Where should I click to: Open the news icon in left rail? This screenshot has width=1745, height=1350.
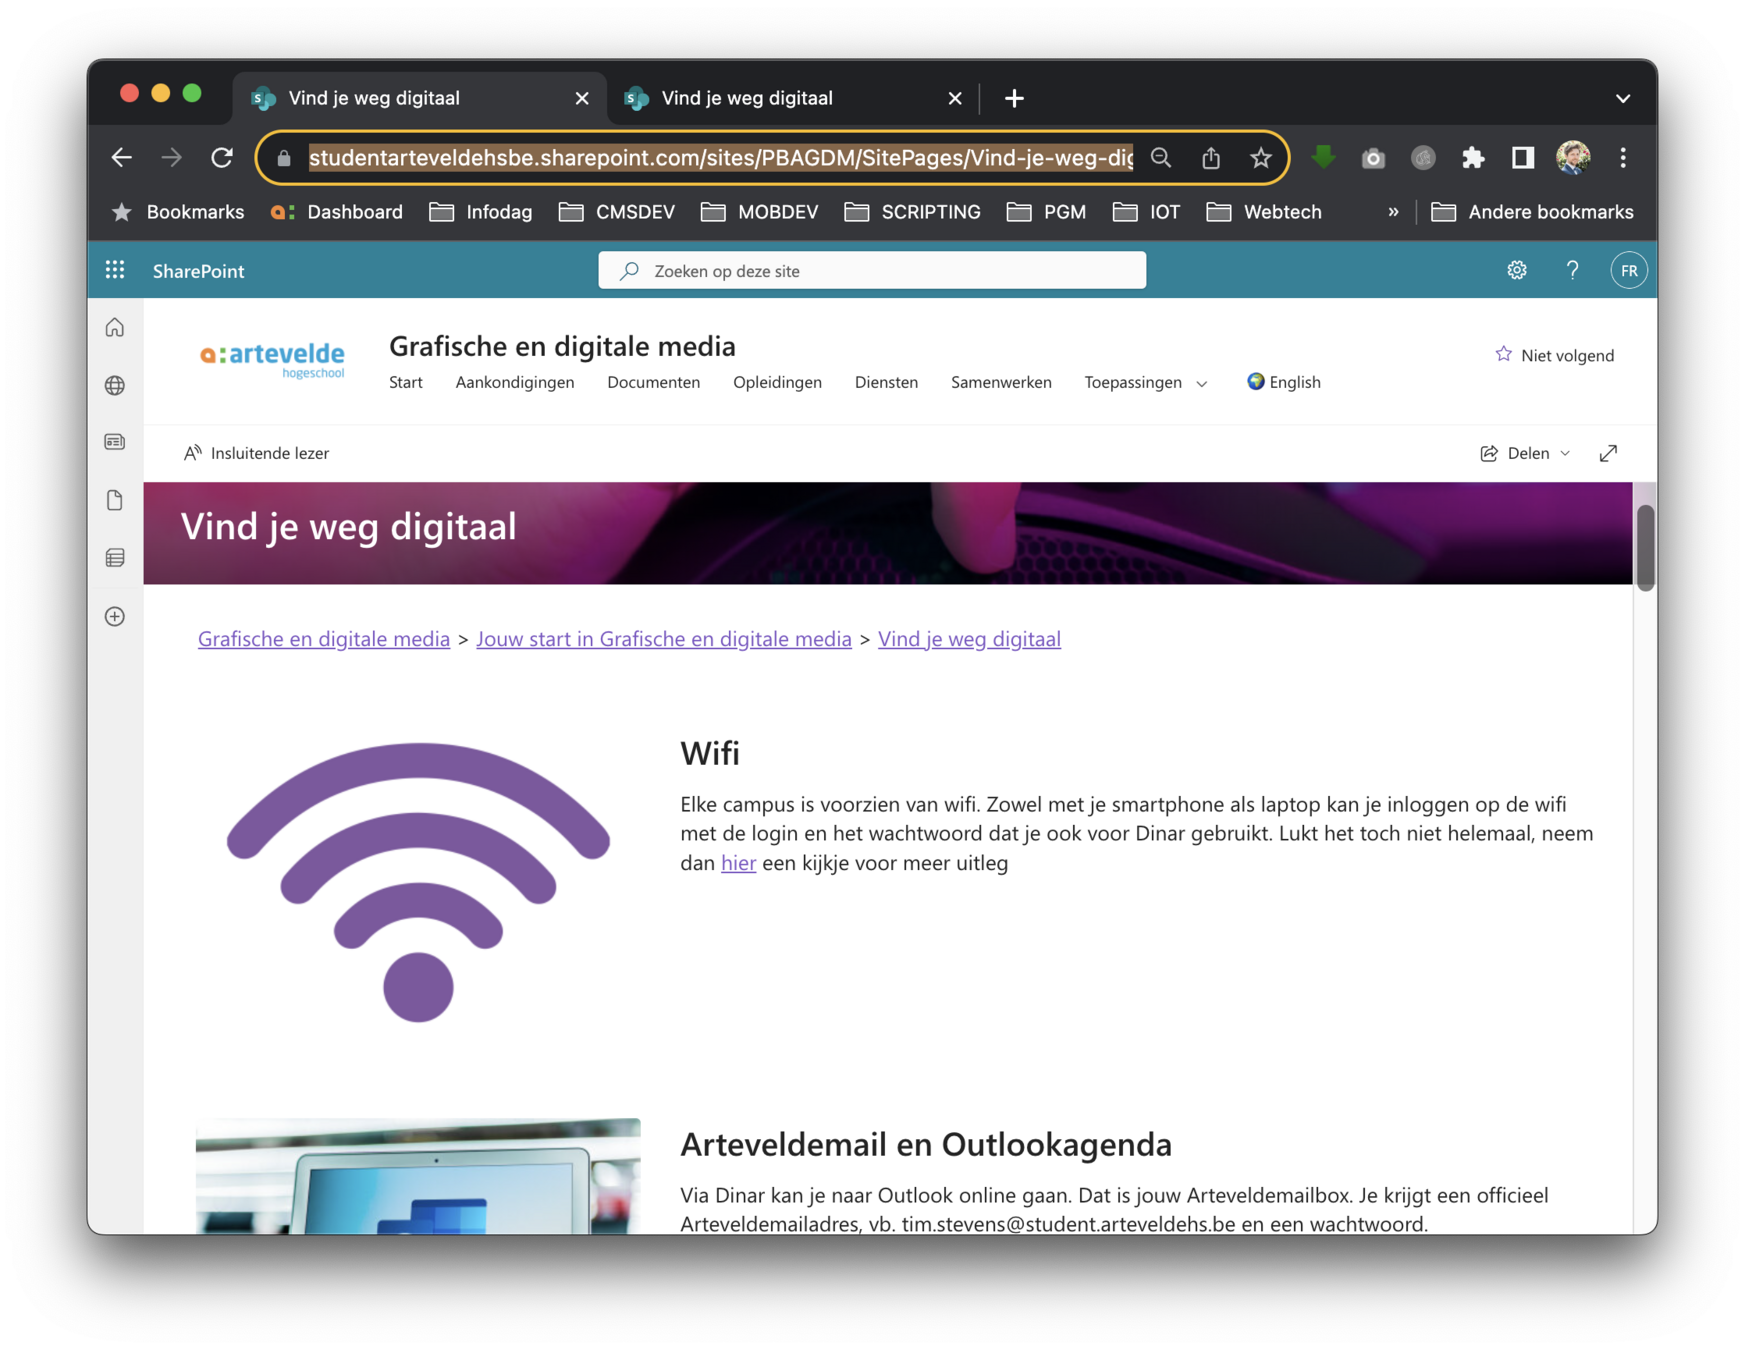coord(115,442)
